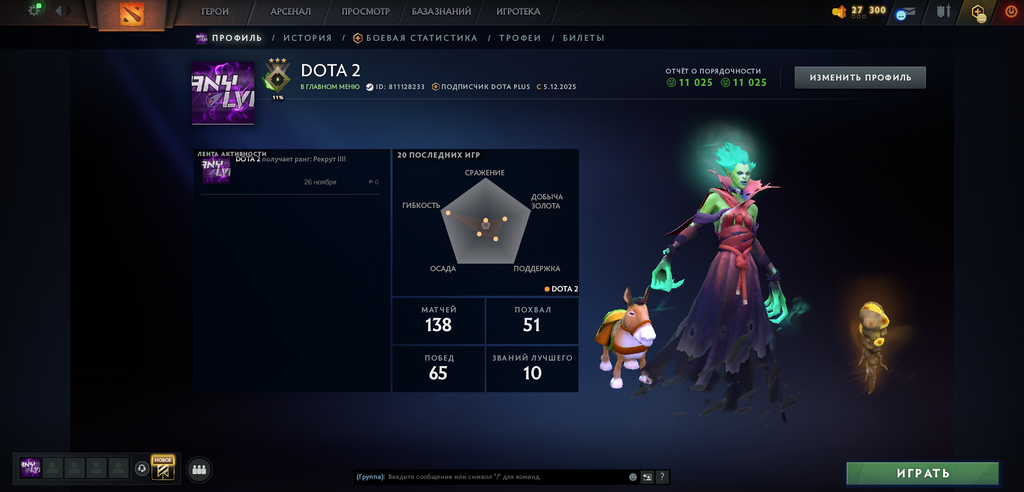Click the green Играть button
Image resolution: width=1024 pixels, height=492 pixels.
tap(923, 474)
